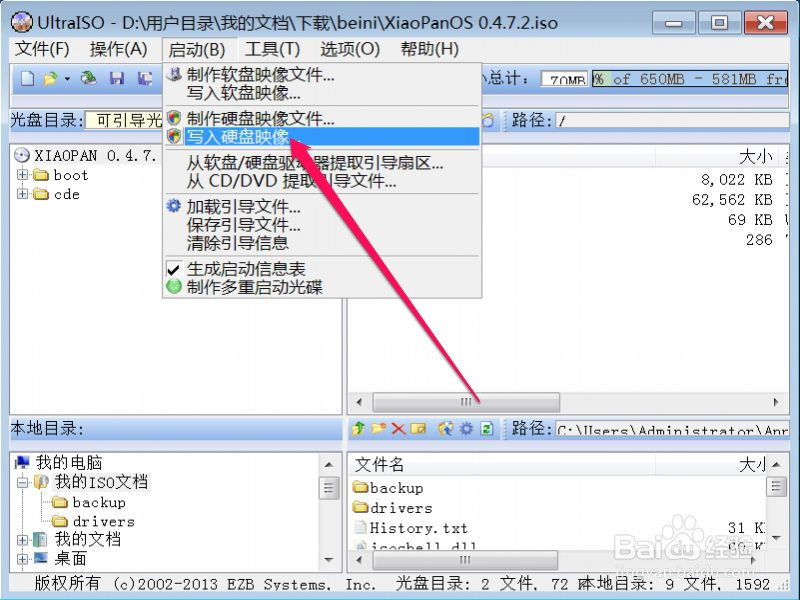Viewport: 800px width, 600px height.
Task: Click the local path field C:\Users\Administrator
Action: pos(672,429)
